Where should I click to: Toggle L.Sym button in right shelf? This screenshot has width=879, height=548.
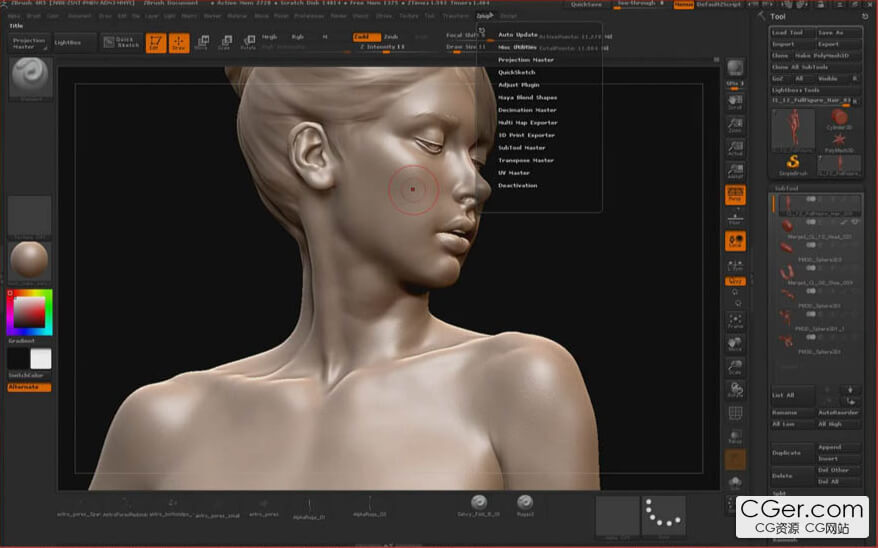click(735, 264)
